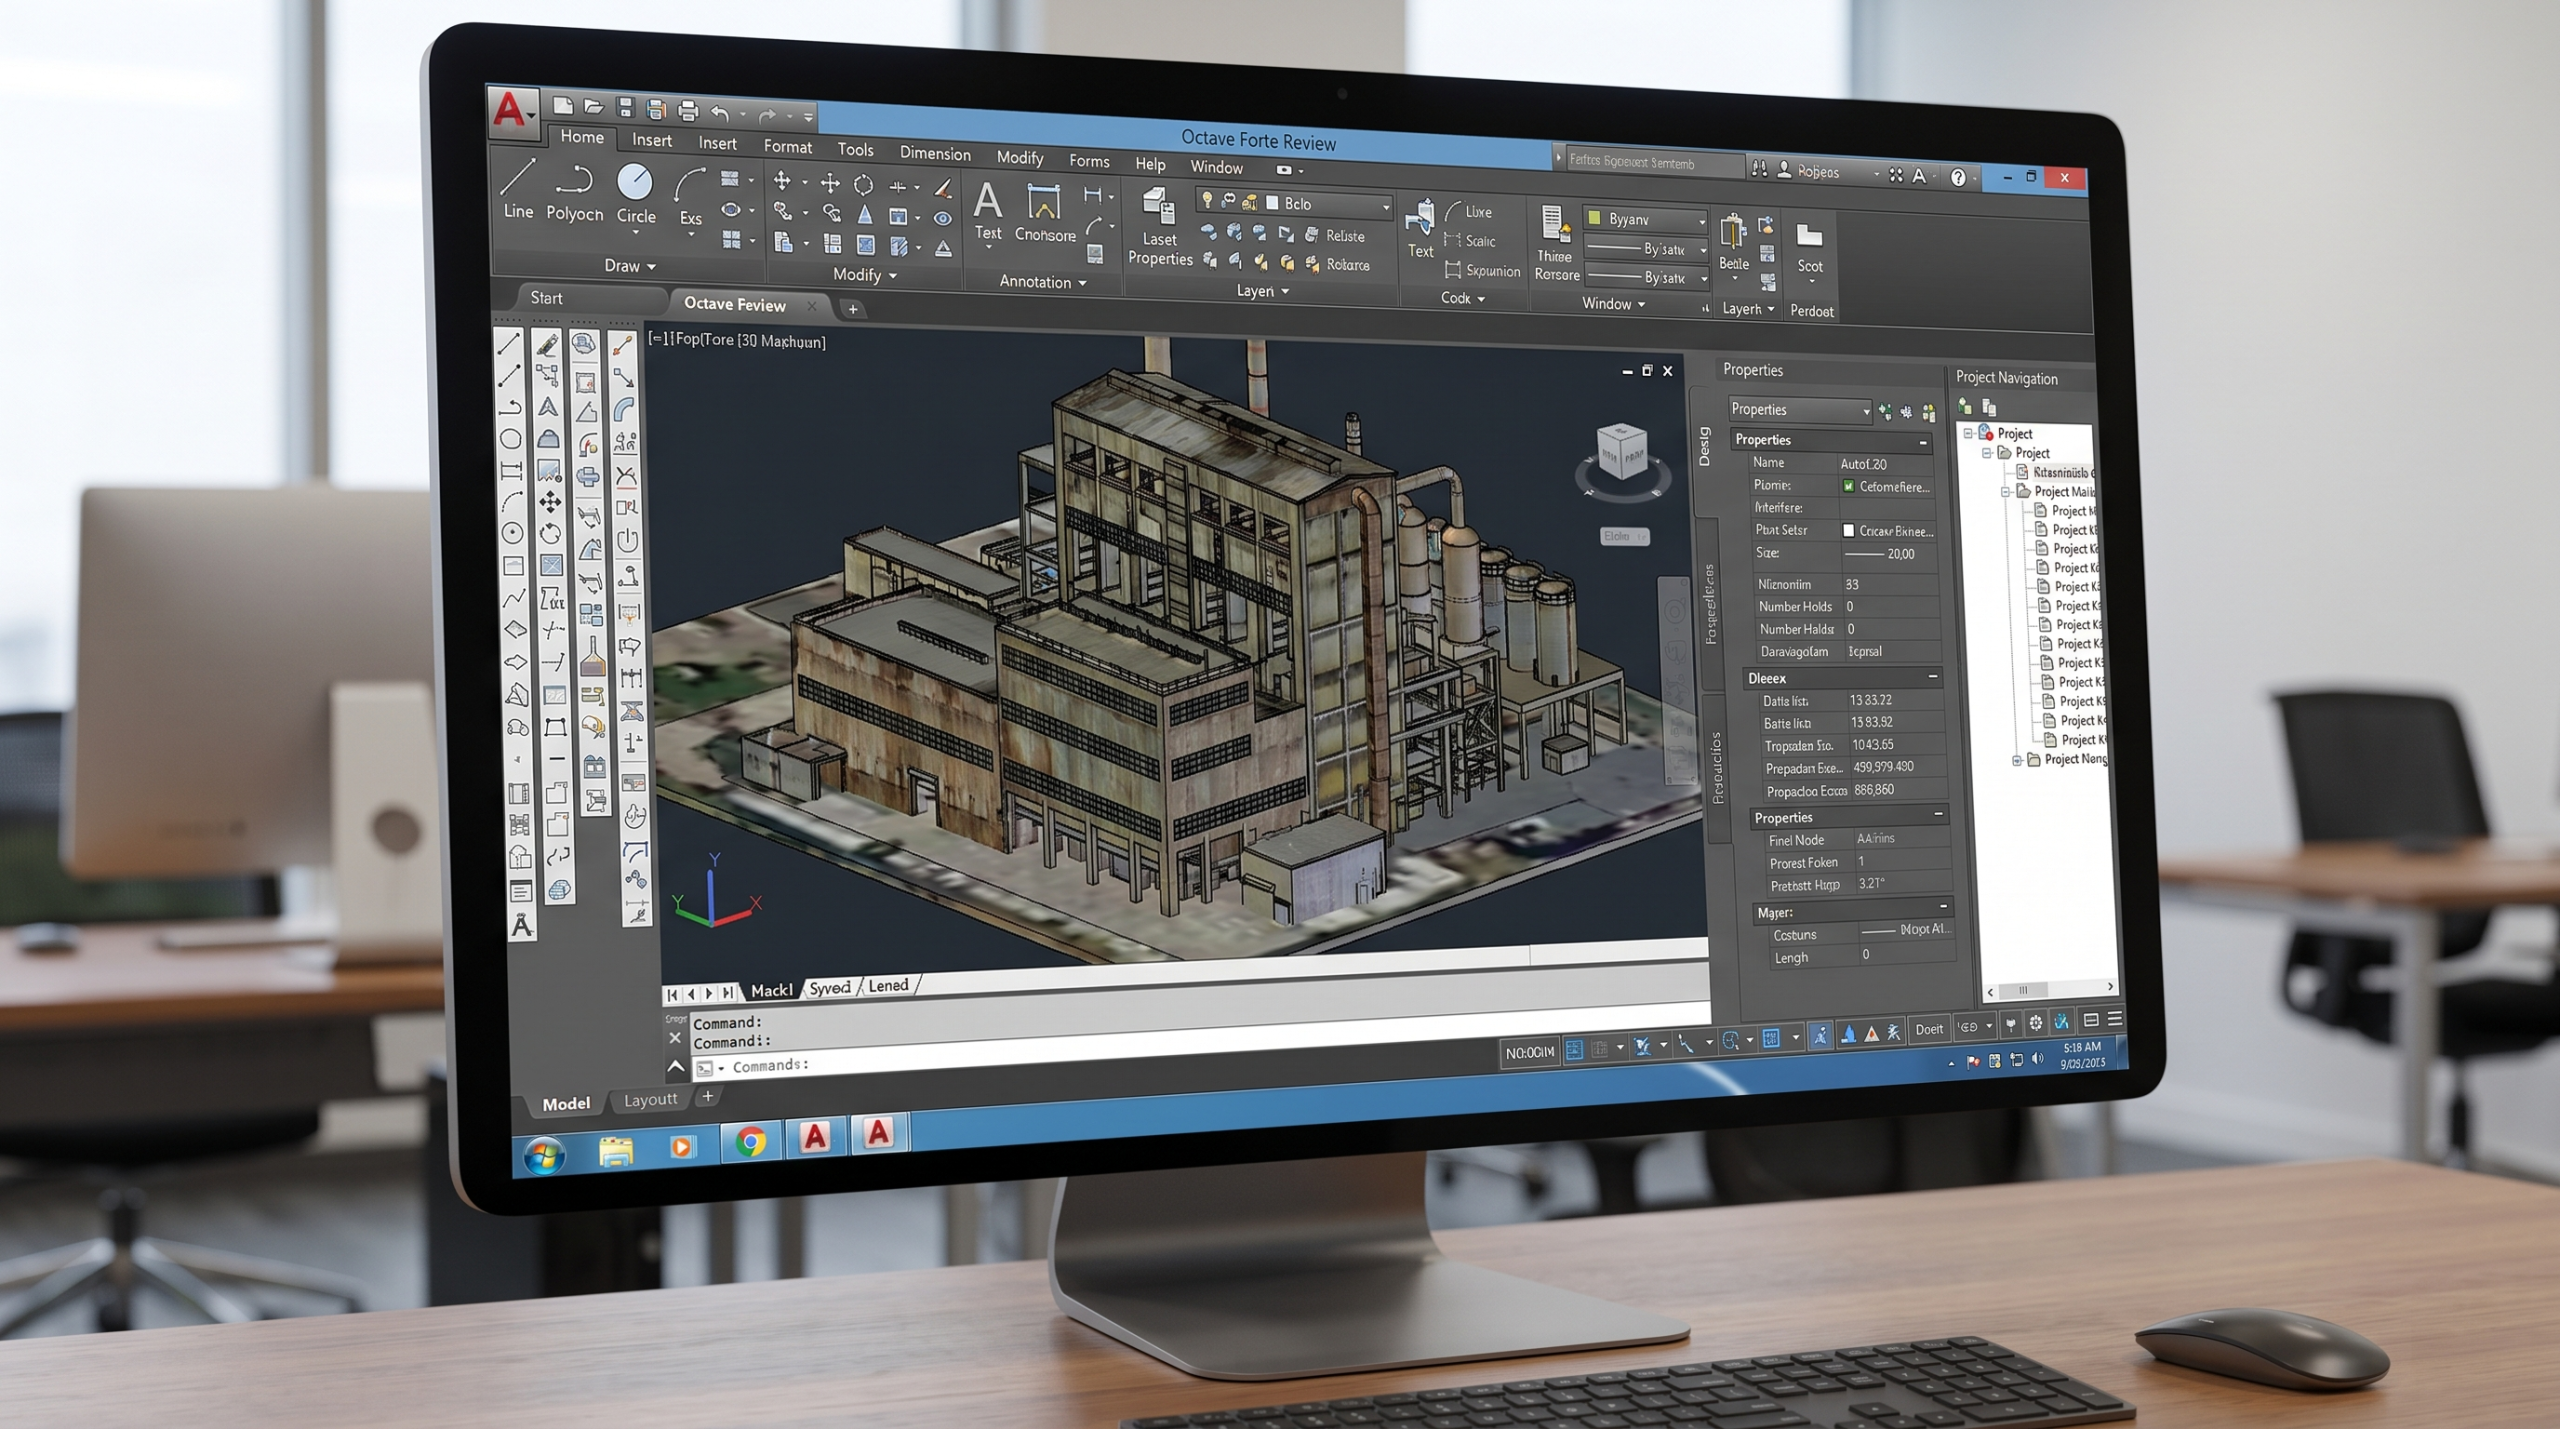Image resolution: width=2560 pixels, height=1429 pixels.
Task: Click the Print icon in quick toolbar
Action: tap(687, 110)
